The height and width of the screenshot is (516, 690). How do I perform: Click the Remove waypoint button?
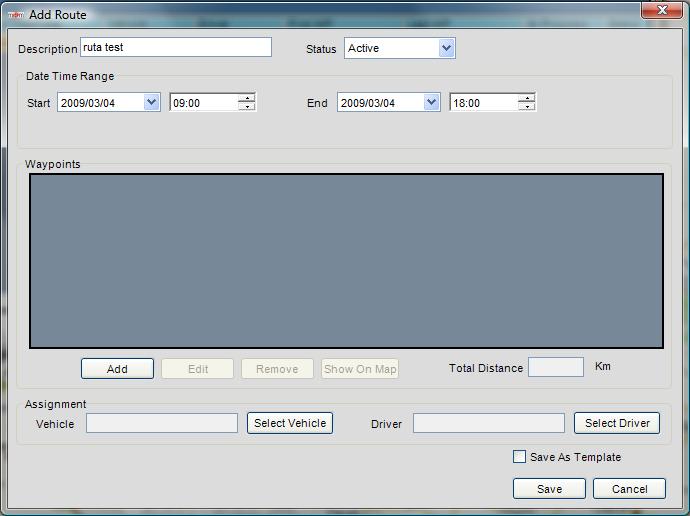click(x=277, y=369)
